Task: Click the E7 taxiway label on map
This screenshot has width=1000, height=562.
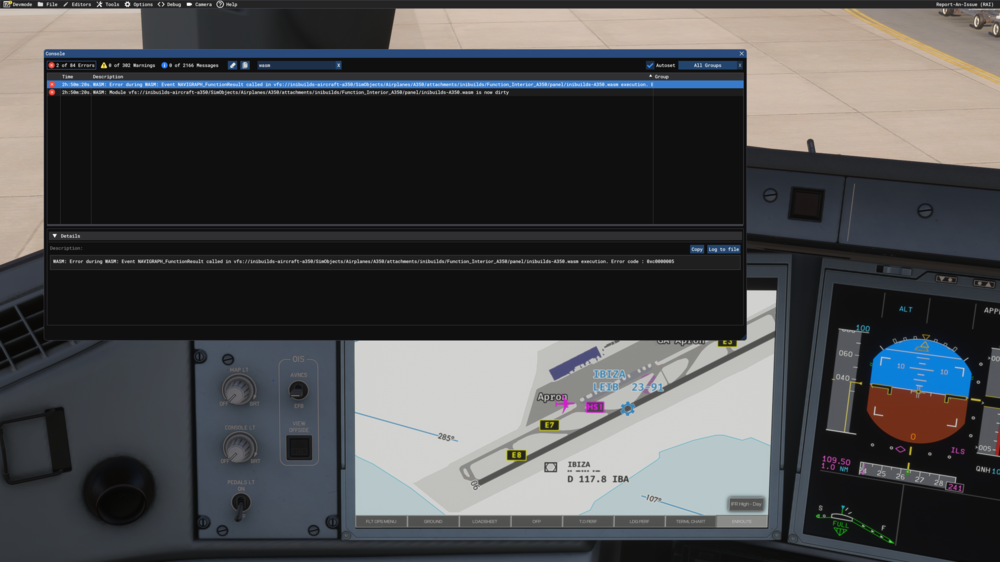Action: (549, 425)
